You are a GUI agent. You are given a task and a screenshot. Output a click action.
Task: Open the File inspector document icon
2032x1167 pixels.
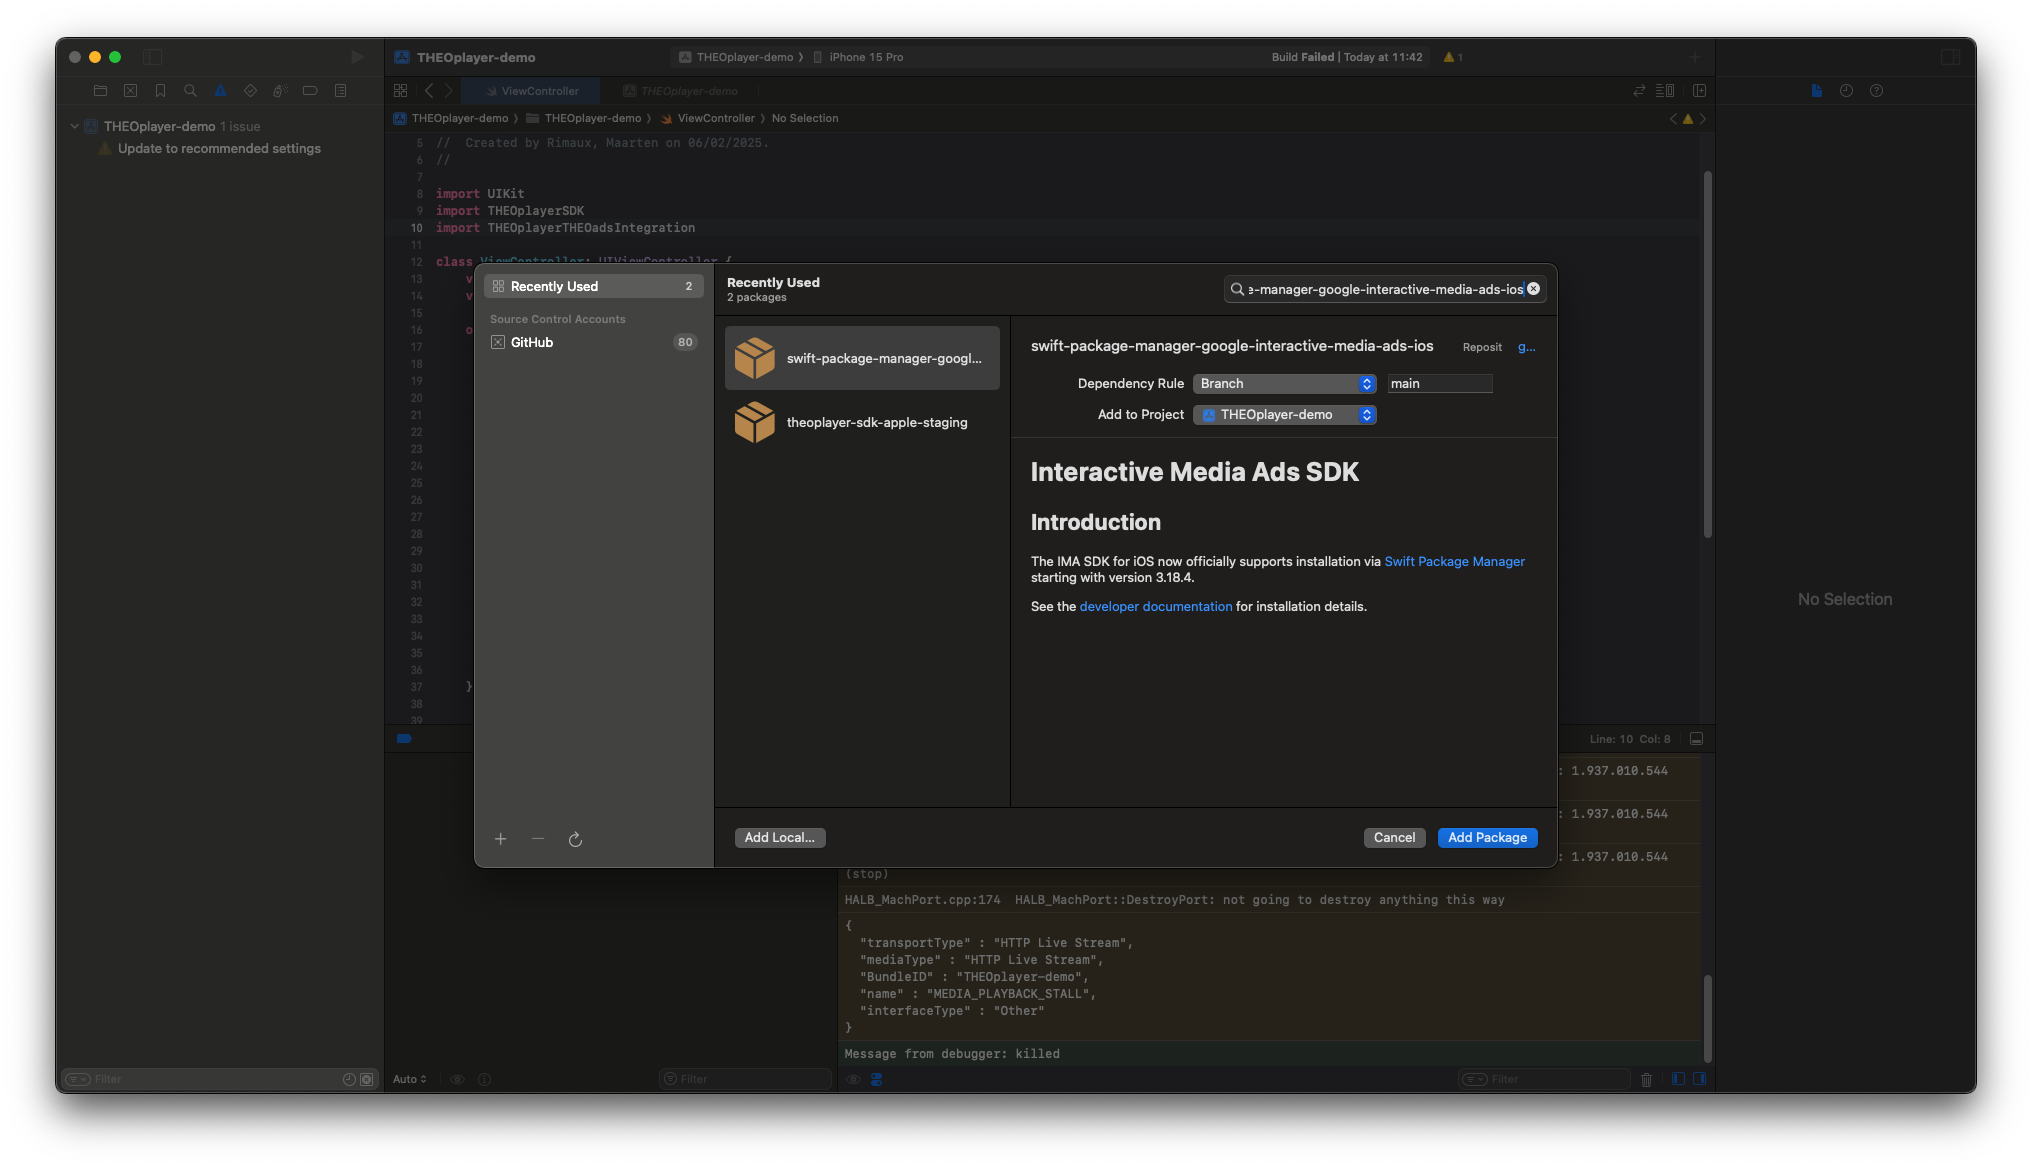click(1816, 90)
